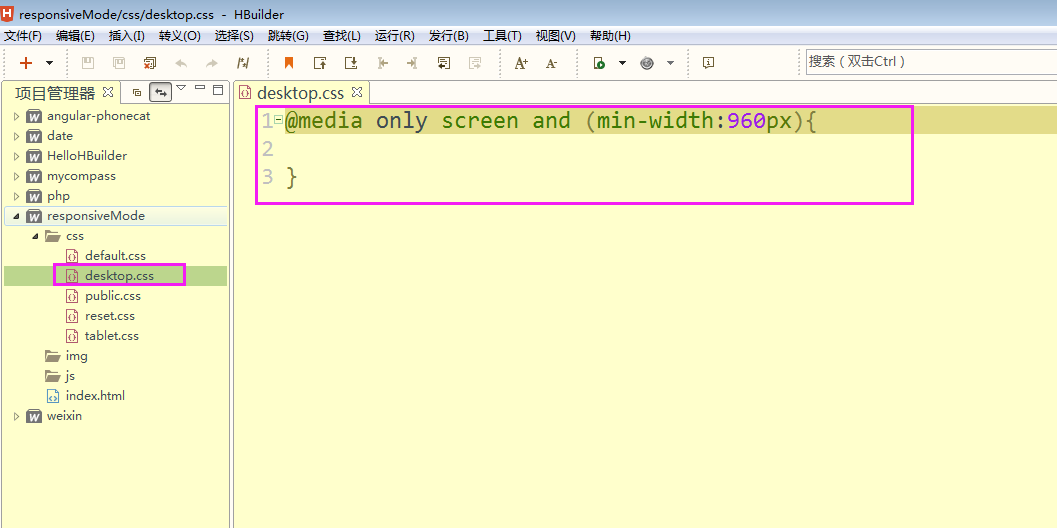Click the info bubble icon in toolbar
Screen dimensions: 1057x528
(708, 63)
